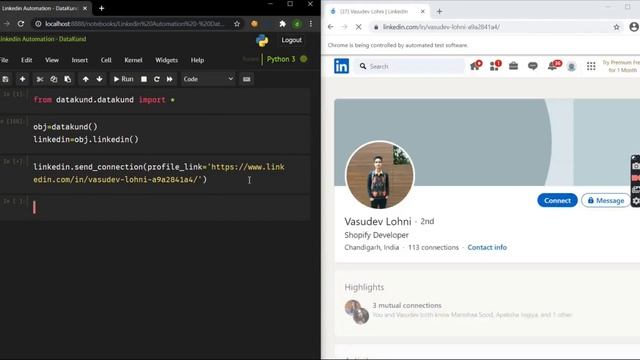Open Jupyter Insert menu

pos(80,60)
